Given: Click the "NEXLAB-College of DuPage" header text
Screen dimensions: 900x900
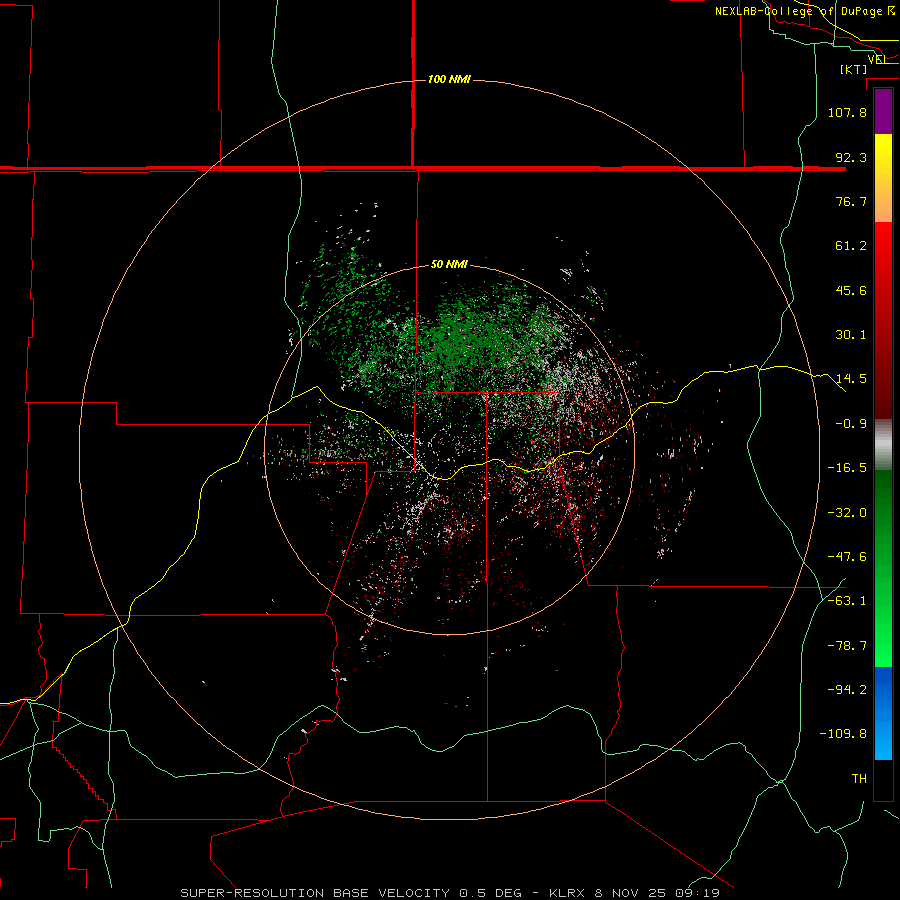Looking at the screenshot, I should tap(799, 11).
